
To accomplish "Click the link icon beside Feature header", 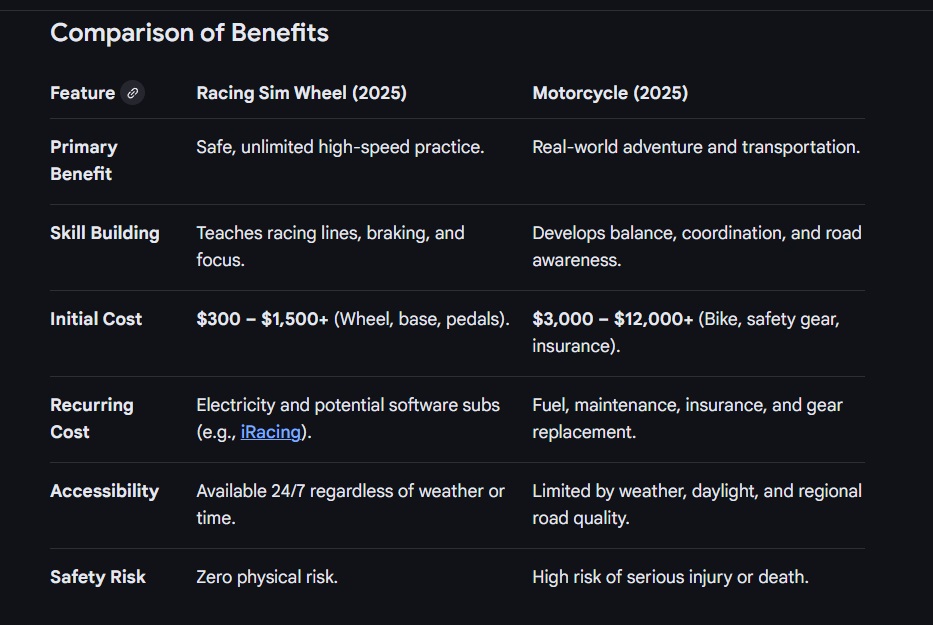I will (x=133, y=93).
